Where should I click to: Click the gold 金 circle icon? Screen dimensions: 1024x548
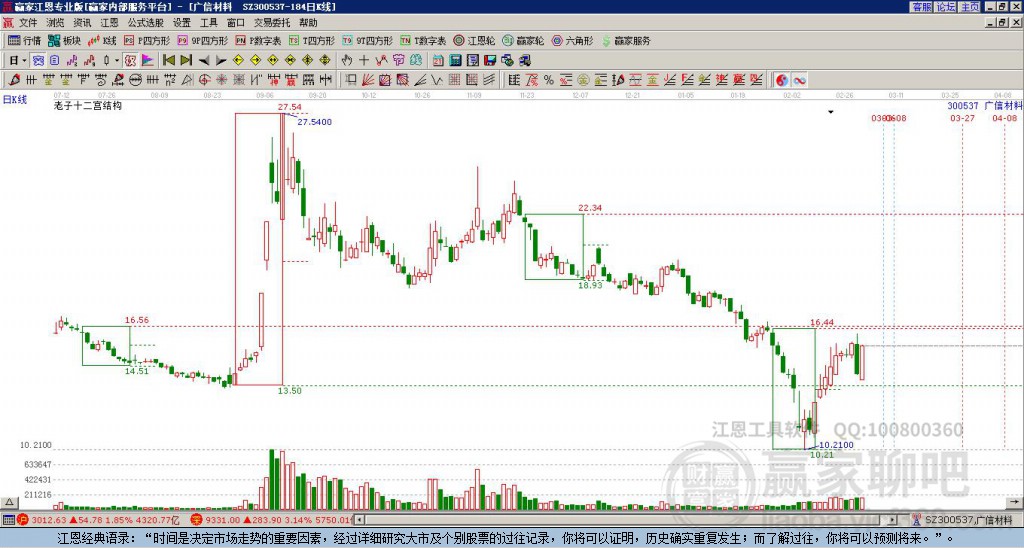pos(582,80)
